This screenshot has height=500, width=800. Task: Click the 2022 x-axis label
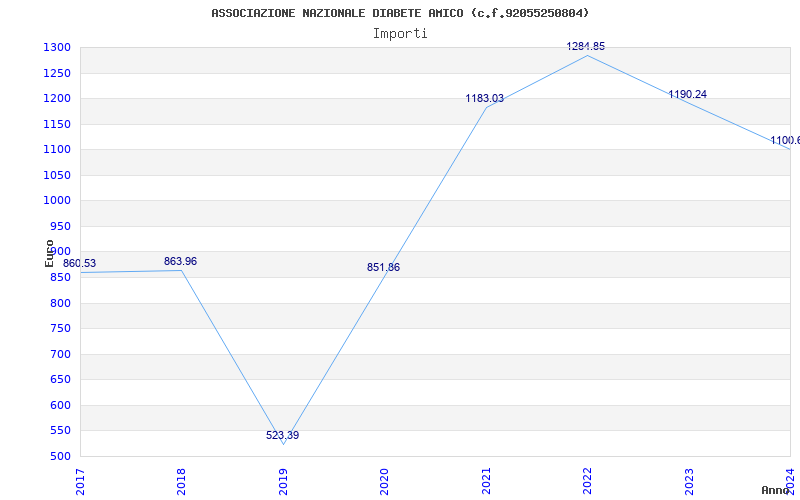coord(587,482)
